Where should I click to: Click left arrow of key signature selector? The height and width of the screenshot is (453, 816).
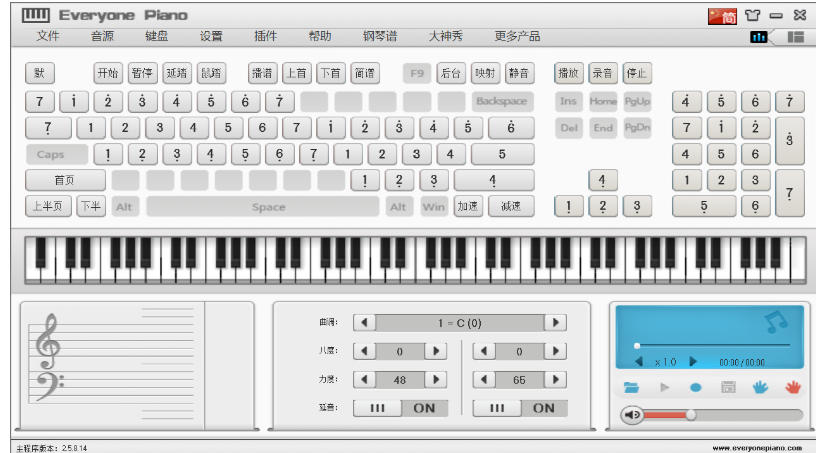coord(365,323)
